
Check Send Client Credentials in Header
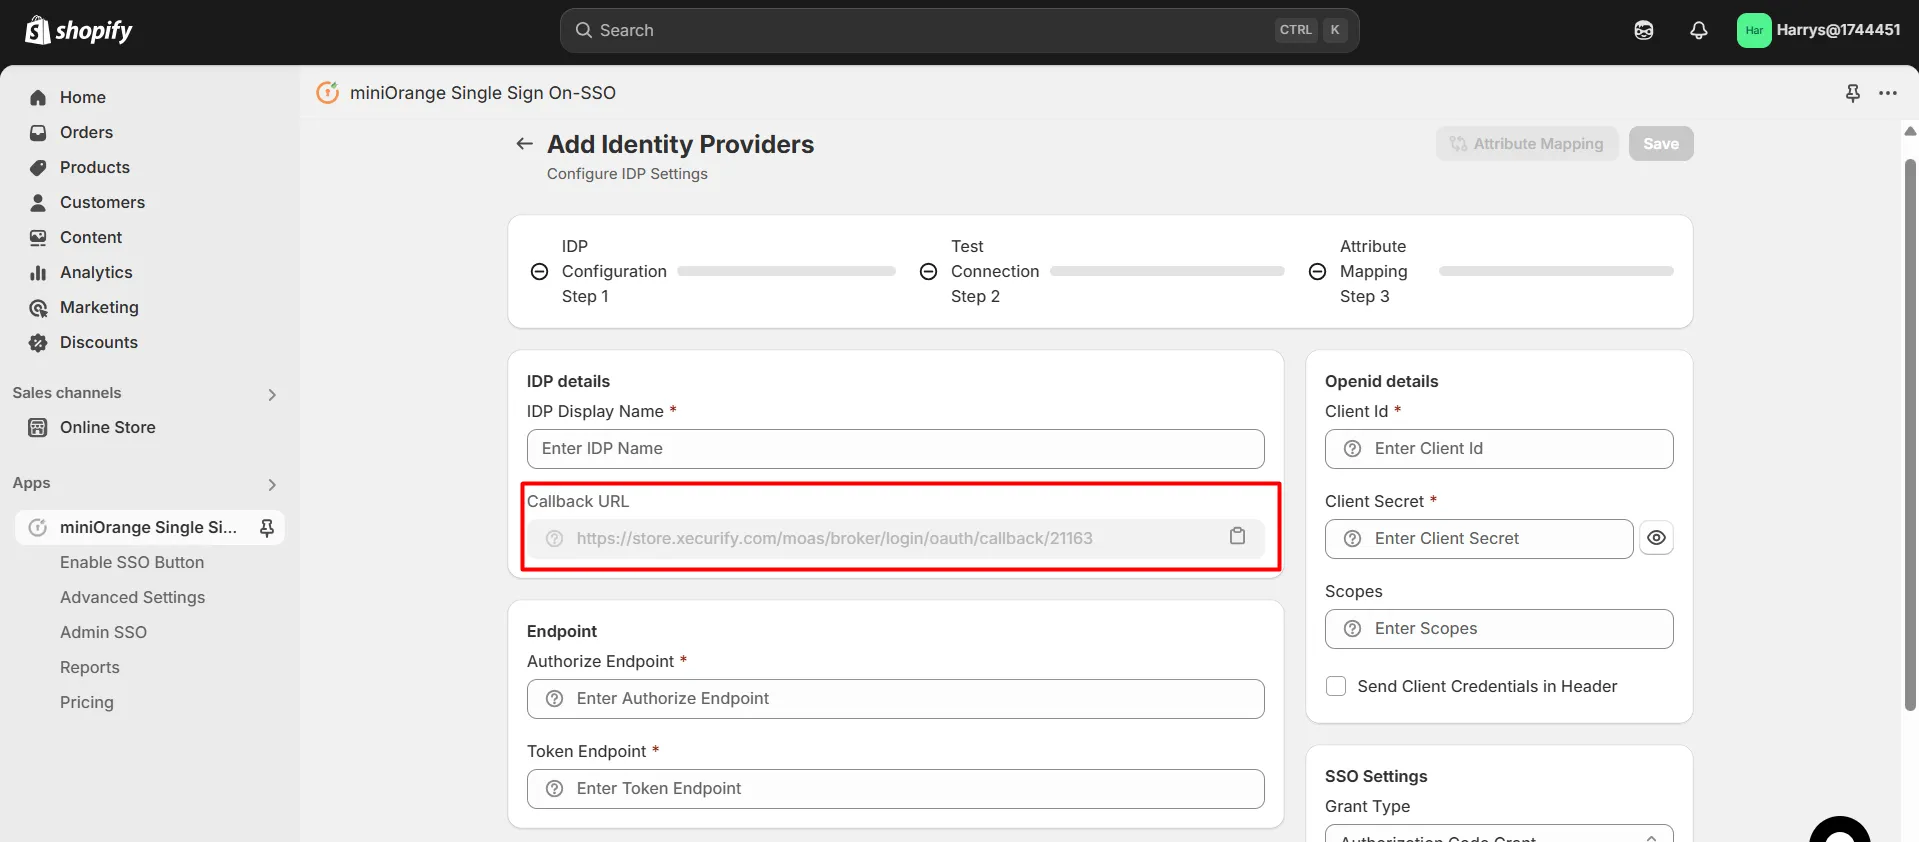click(x=1336, y=686)
